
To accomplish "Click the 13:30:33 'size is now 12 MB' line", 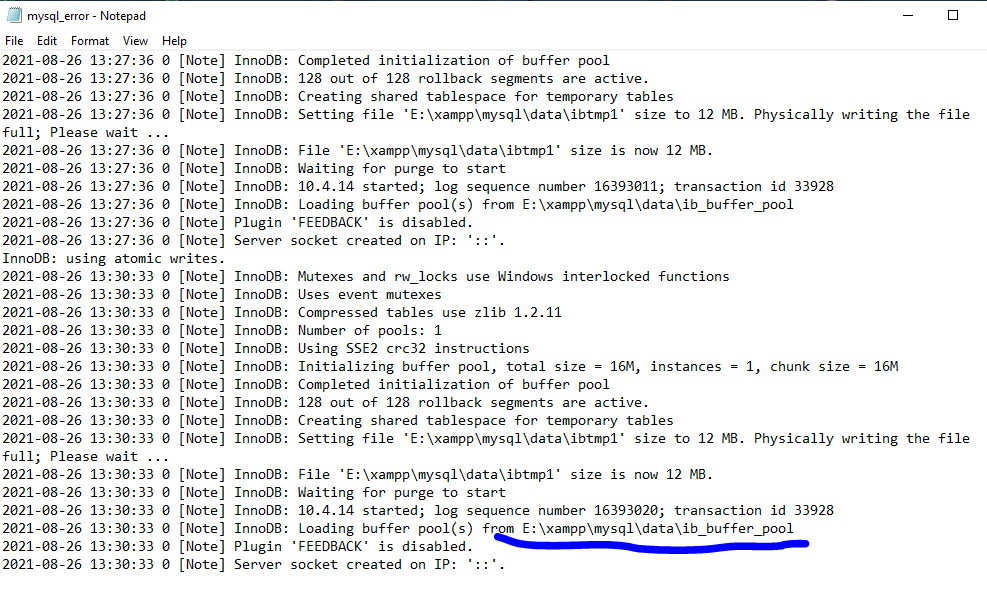I will [x=358, y=474].
